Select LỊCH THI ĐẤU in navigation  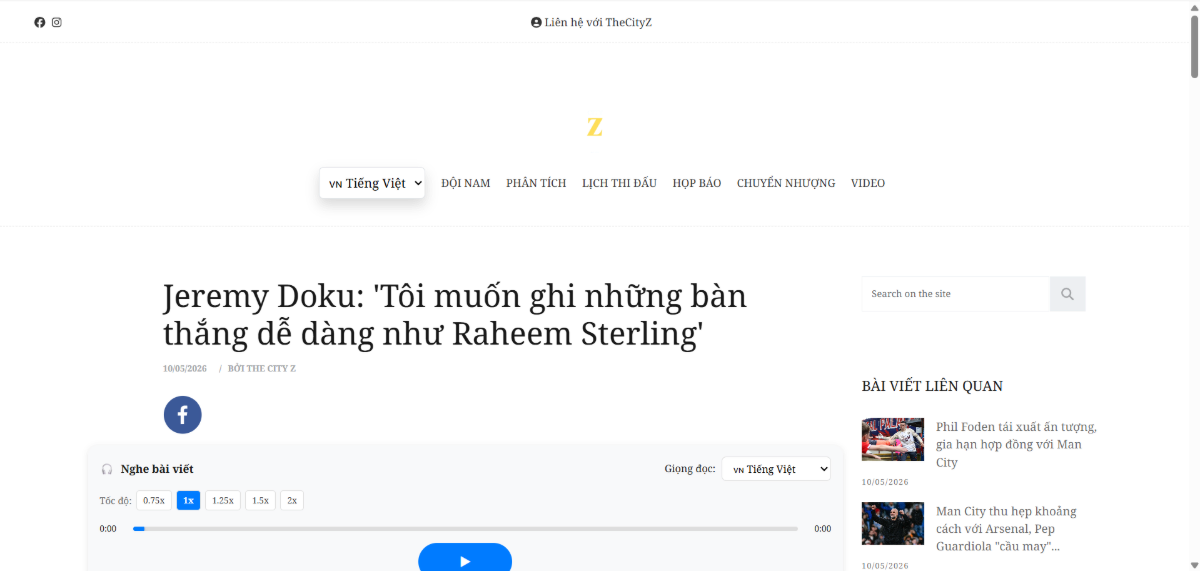(619, 183)
